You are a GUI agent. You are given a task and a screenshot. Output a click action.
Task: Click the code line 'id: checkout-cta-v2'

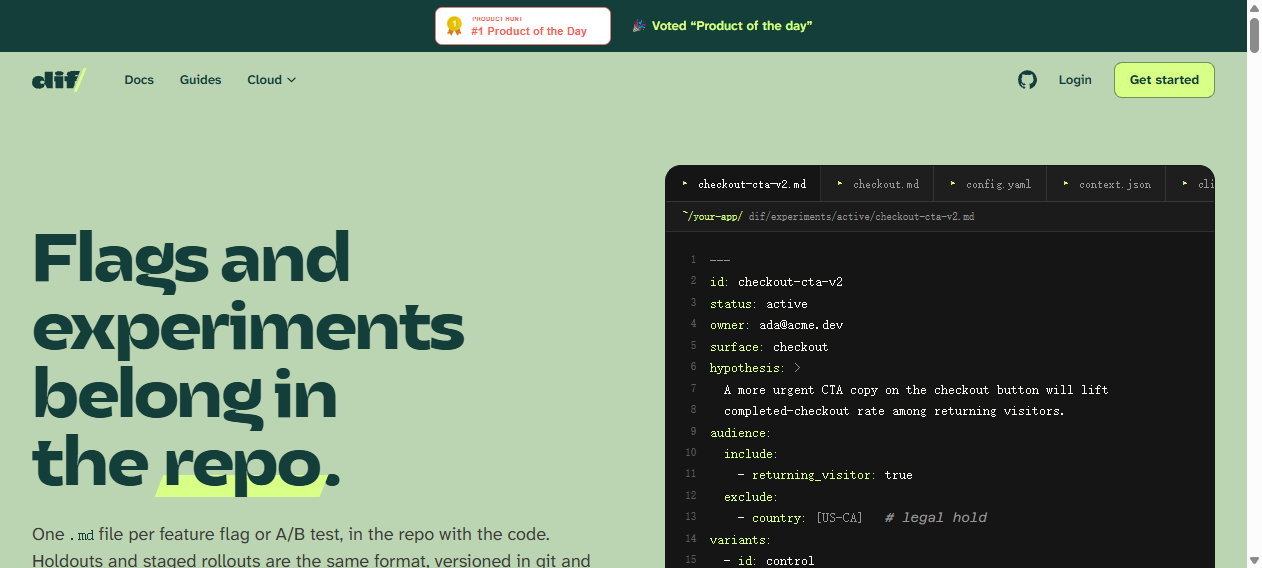click(x=776, y=282)
